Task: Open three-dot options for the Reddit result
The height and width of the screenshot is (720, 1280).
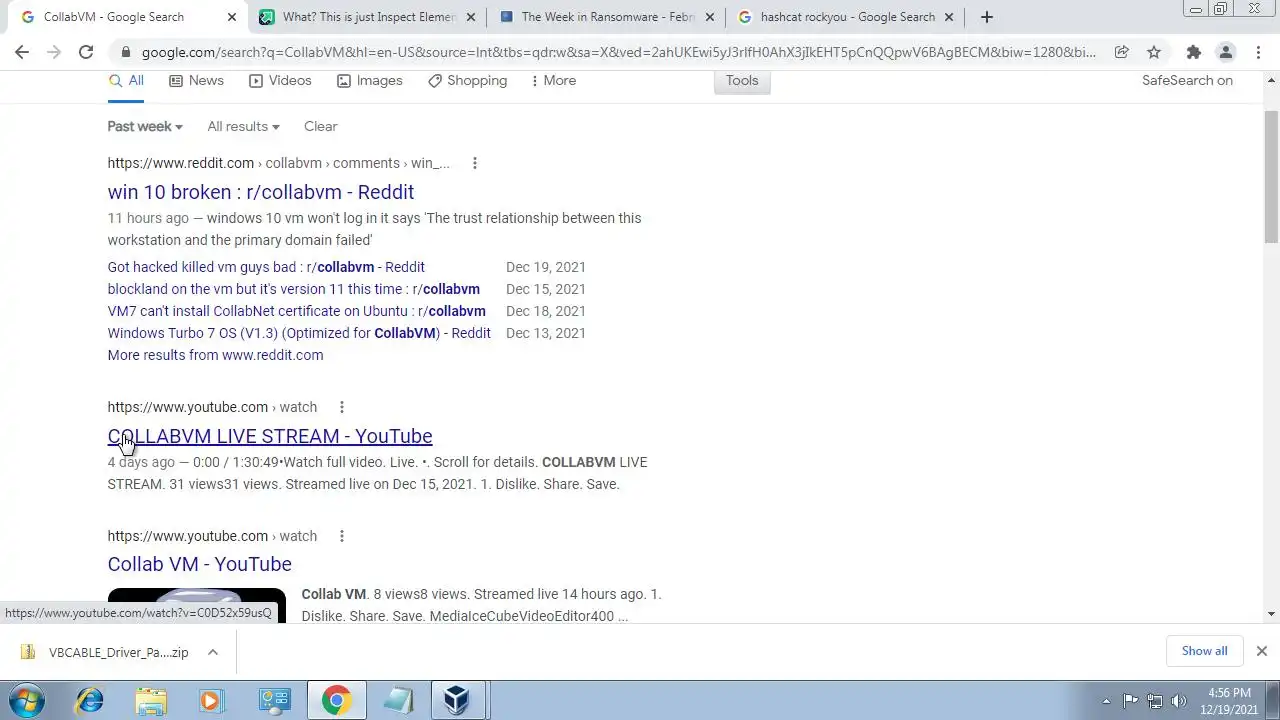Action: 475,163
